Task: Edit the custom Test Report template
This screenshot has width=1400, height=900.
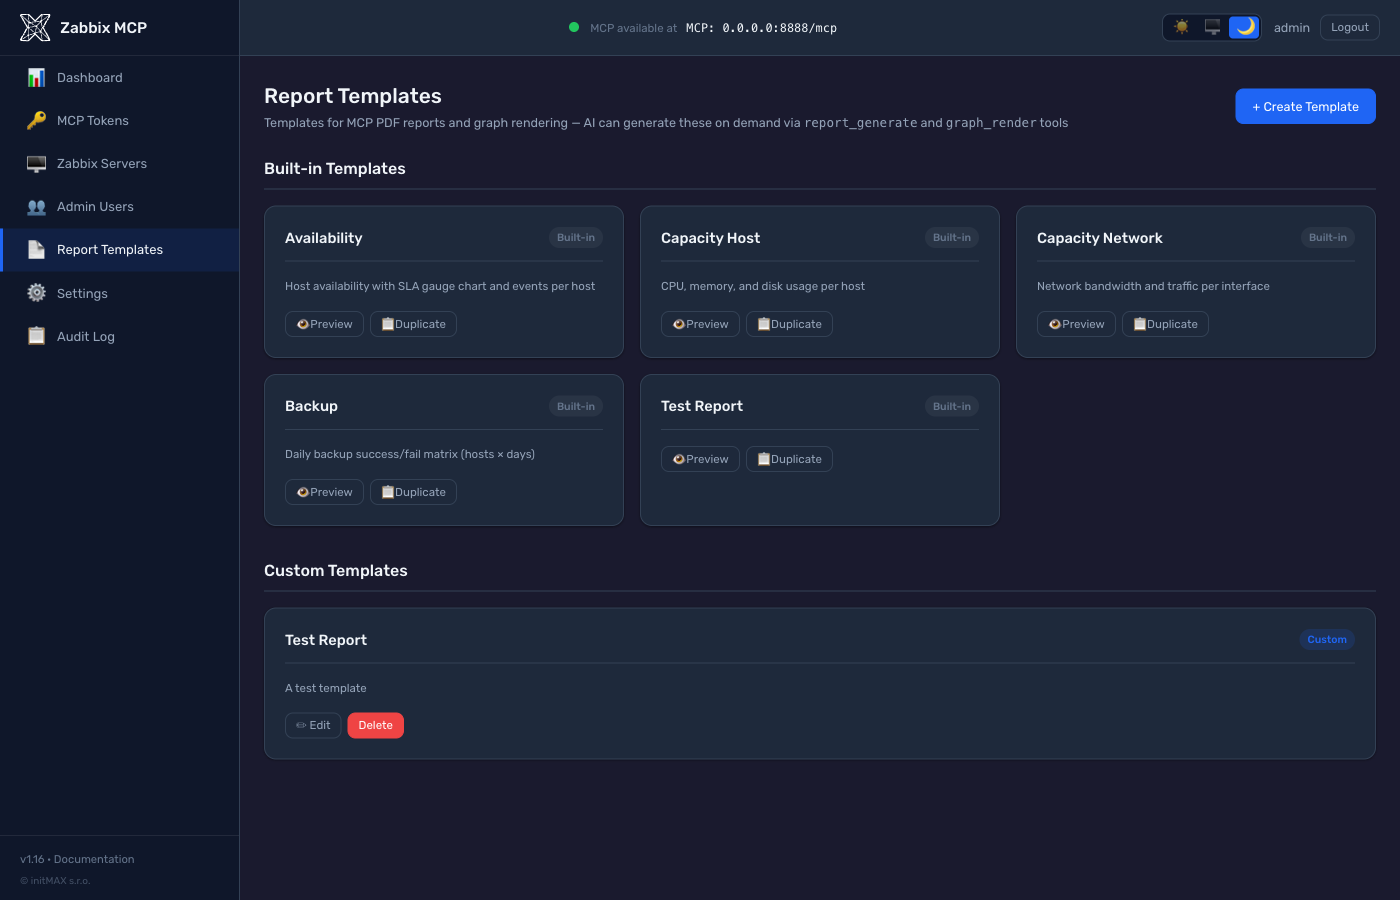Action: click(x=313, y=725)
